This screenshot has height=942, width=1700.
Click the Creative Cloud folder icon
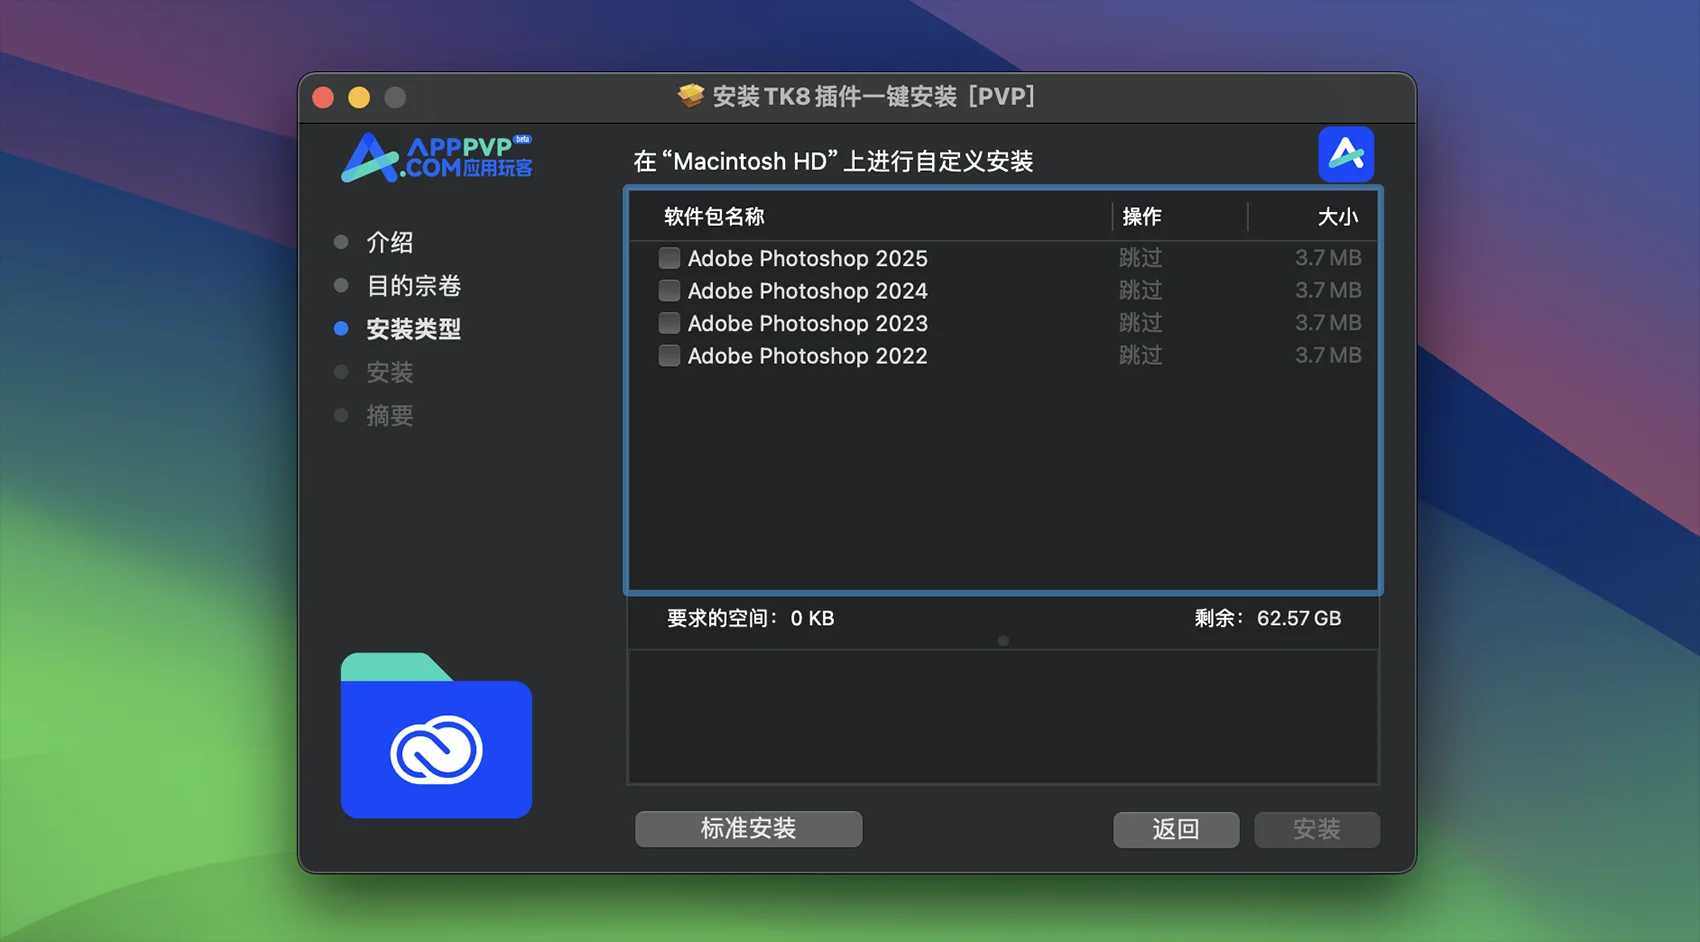coord(436,736)
